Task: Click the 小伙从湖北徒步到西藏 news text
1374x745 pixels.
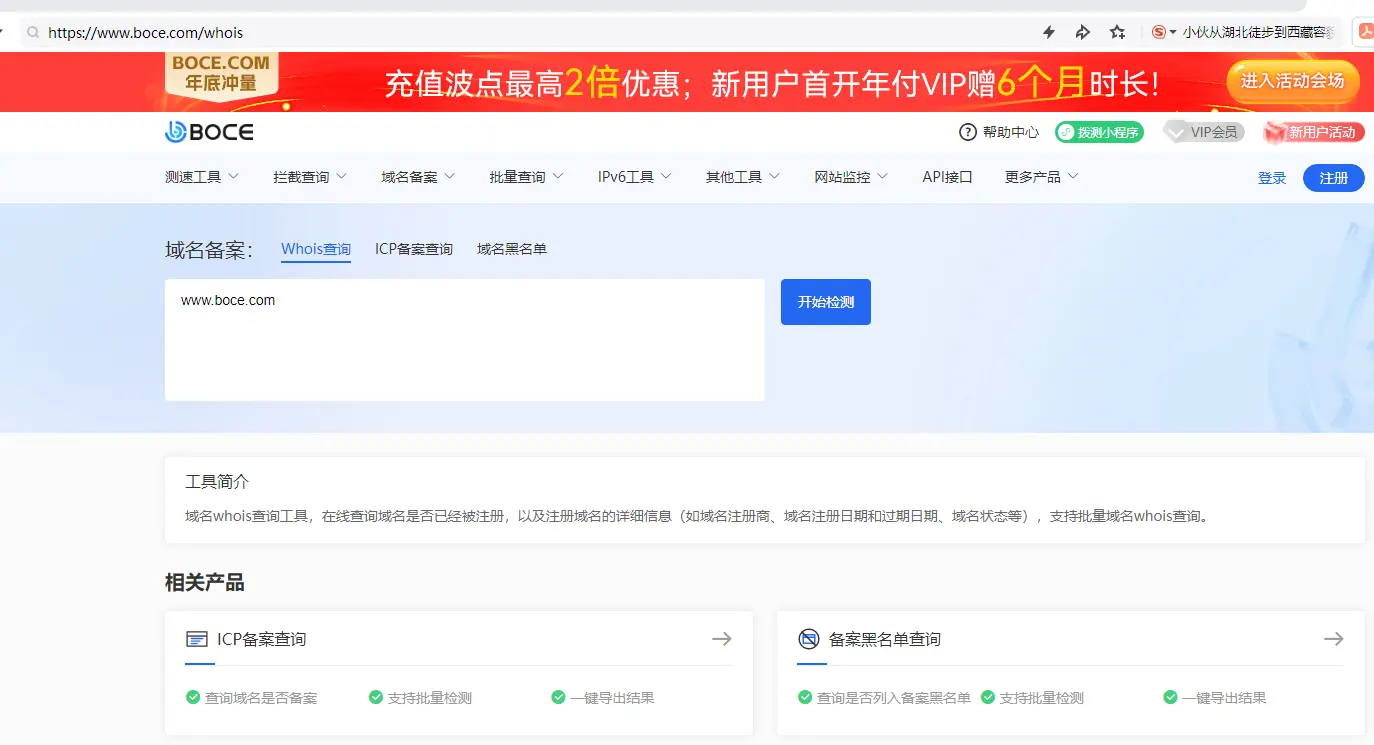Action: click(1259, 32)
